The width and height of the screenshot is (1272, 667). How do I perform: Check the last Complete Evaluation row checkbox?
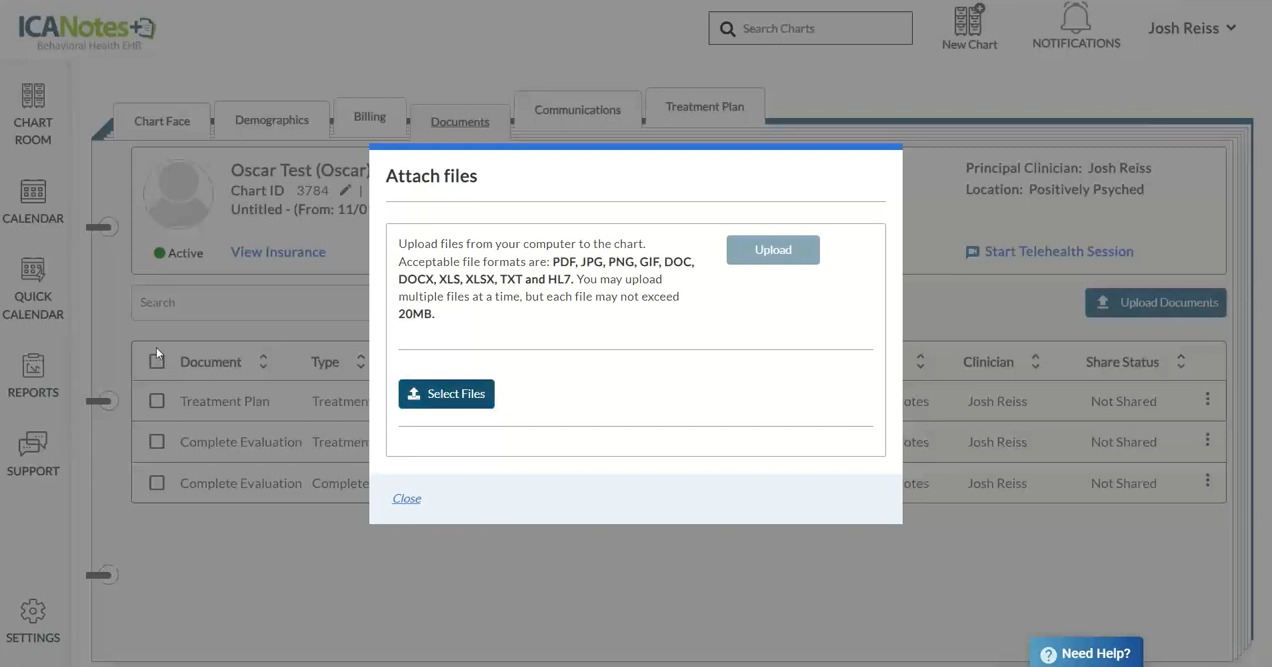click(157, 483)
